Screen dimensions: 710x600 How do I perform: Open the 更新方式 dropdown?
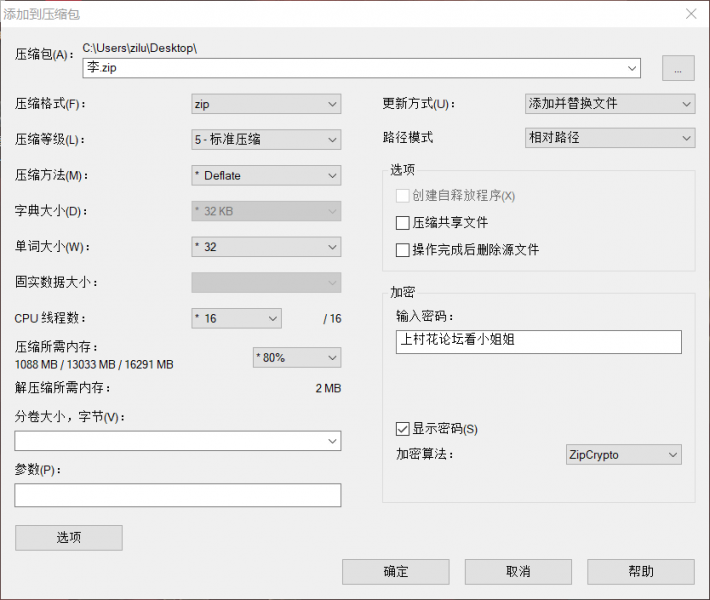coord(609,104)
